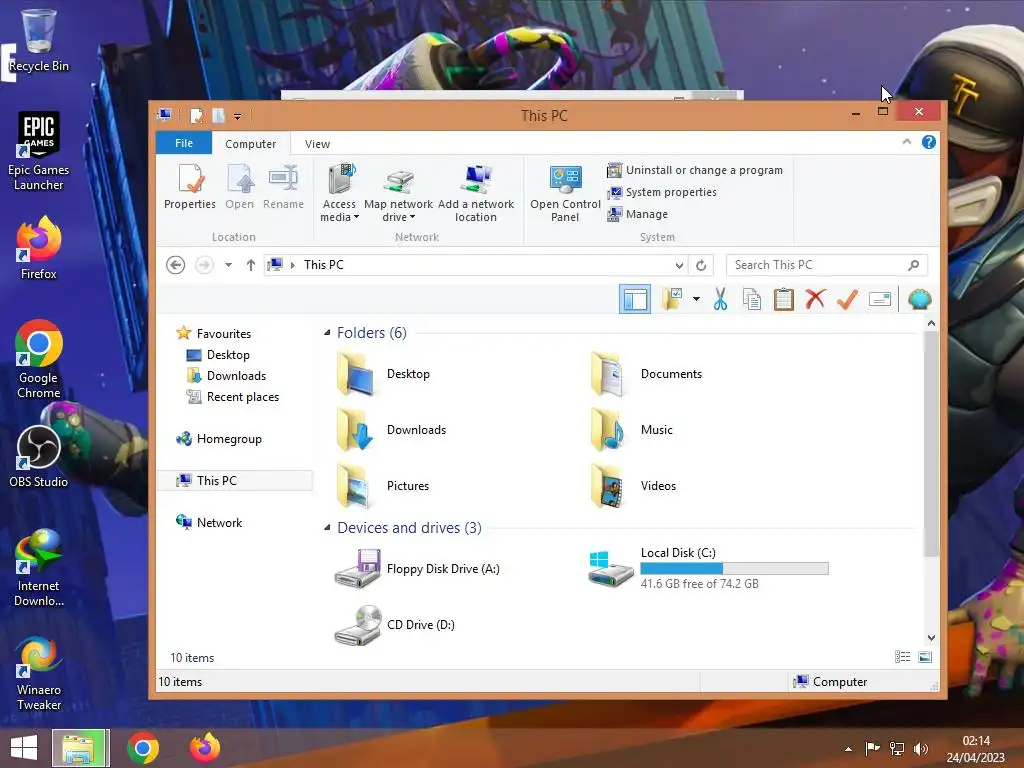Viewport: 1024px width, 768px height.
Task: Click the folder options toolbar icon
Action: click(671, 299)
